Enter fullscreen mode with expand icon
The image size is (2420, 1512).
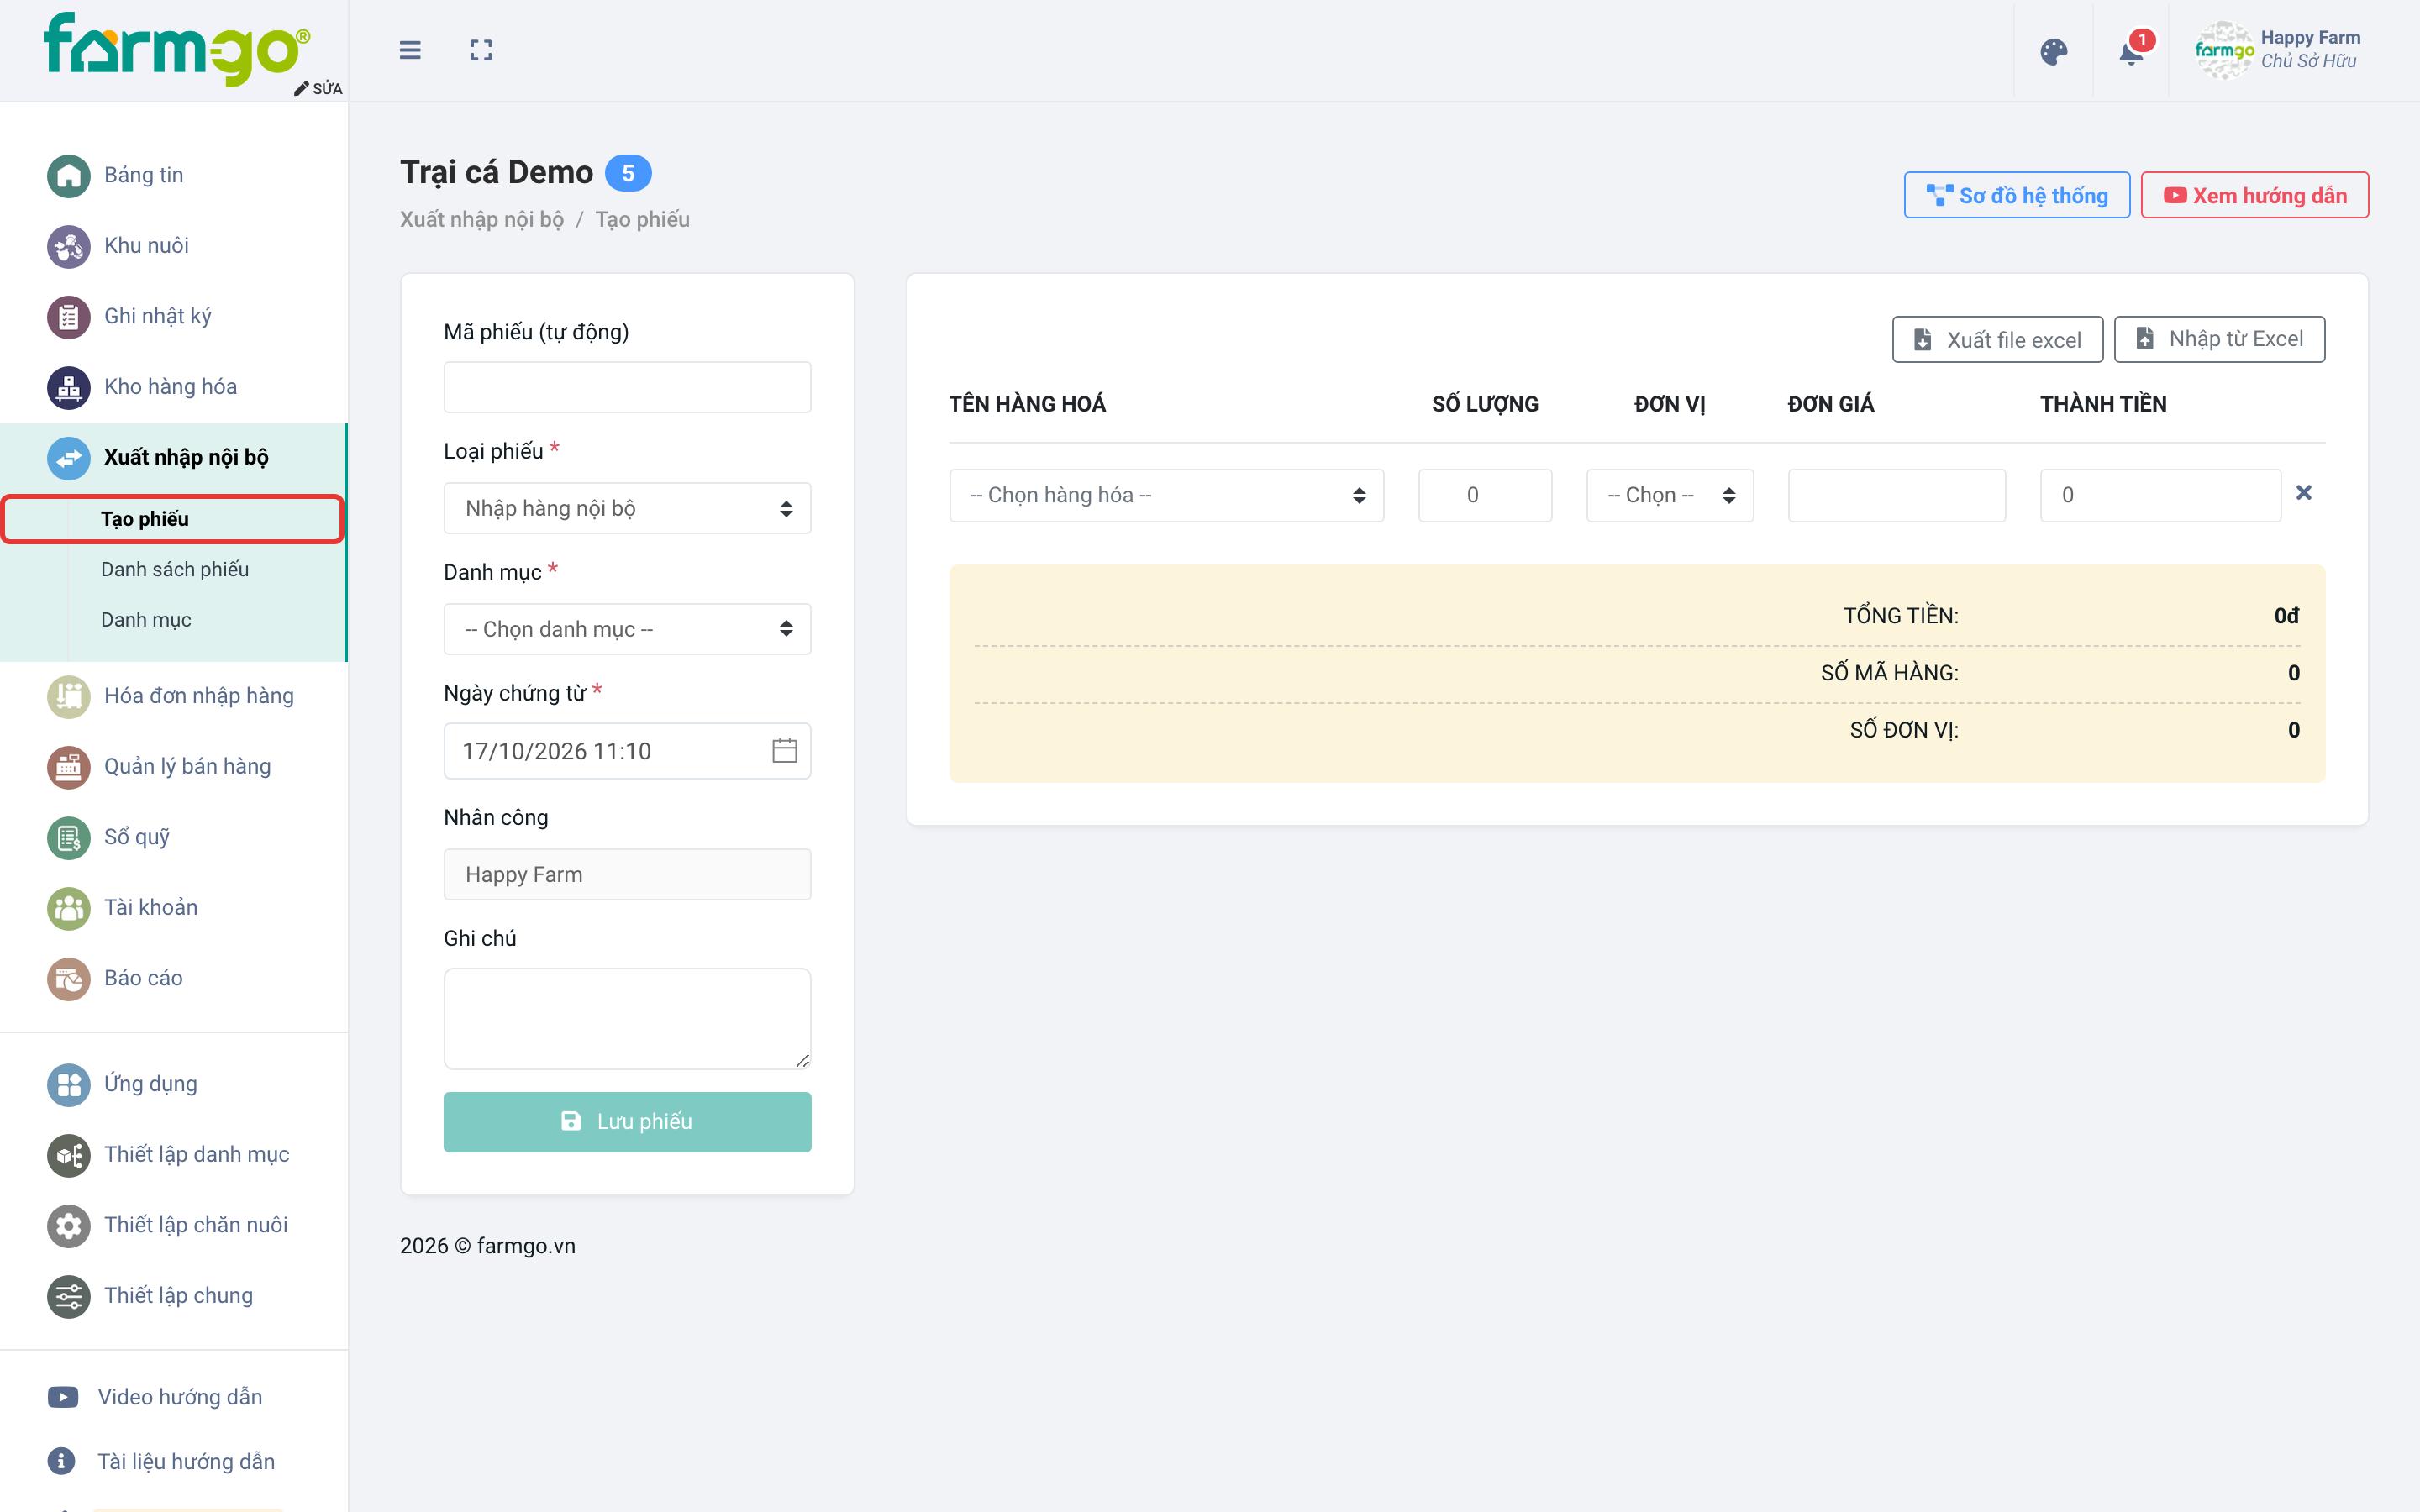coord(481,50)
